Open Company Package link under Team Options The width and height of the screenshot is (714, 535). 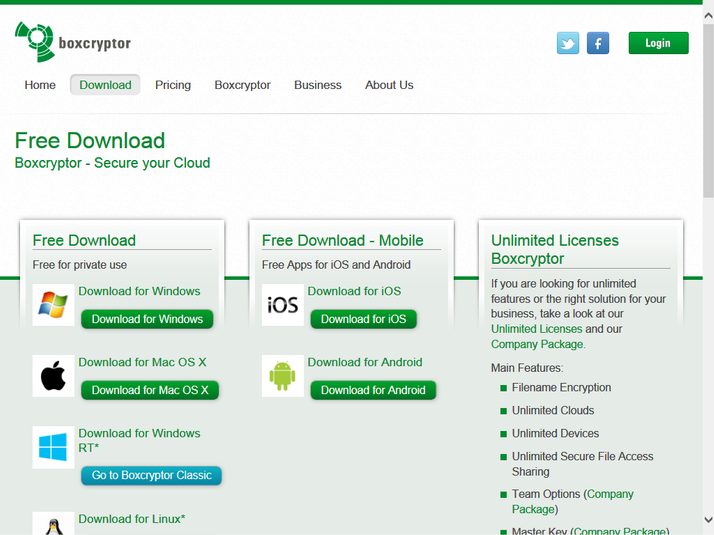[x=573, y=501]
